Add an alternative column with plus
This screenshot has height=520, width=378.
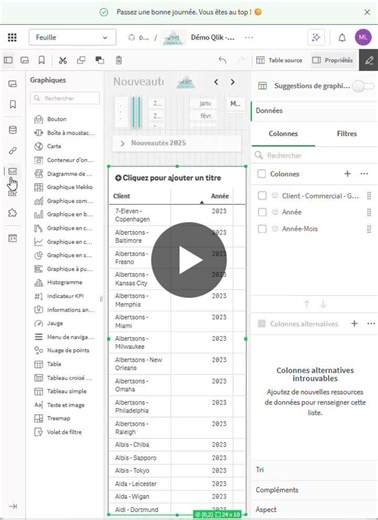pyautogui.click(x=354, y=323)
